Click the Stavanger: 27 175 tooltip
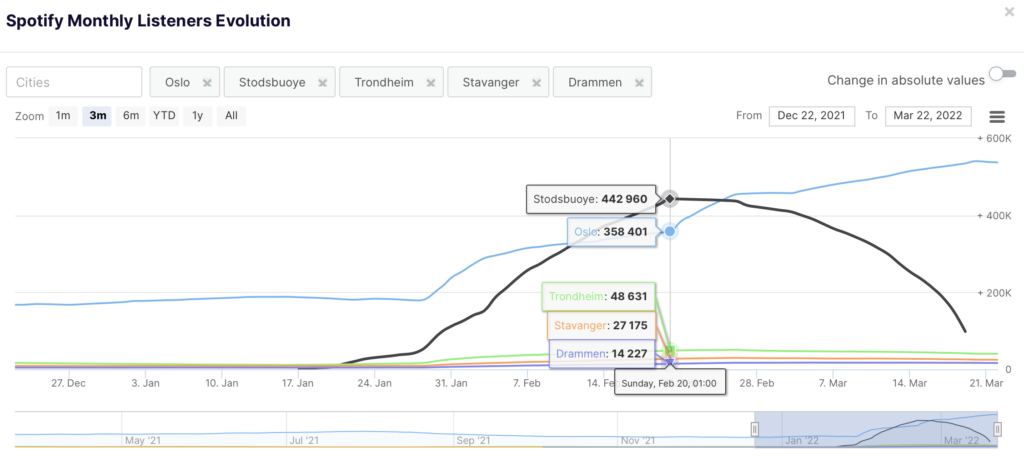1024x463 pixels. [x=601, y=325]
